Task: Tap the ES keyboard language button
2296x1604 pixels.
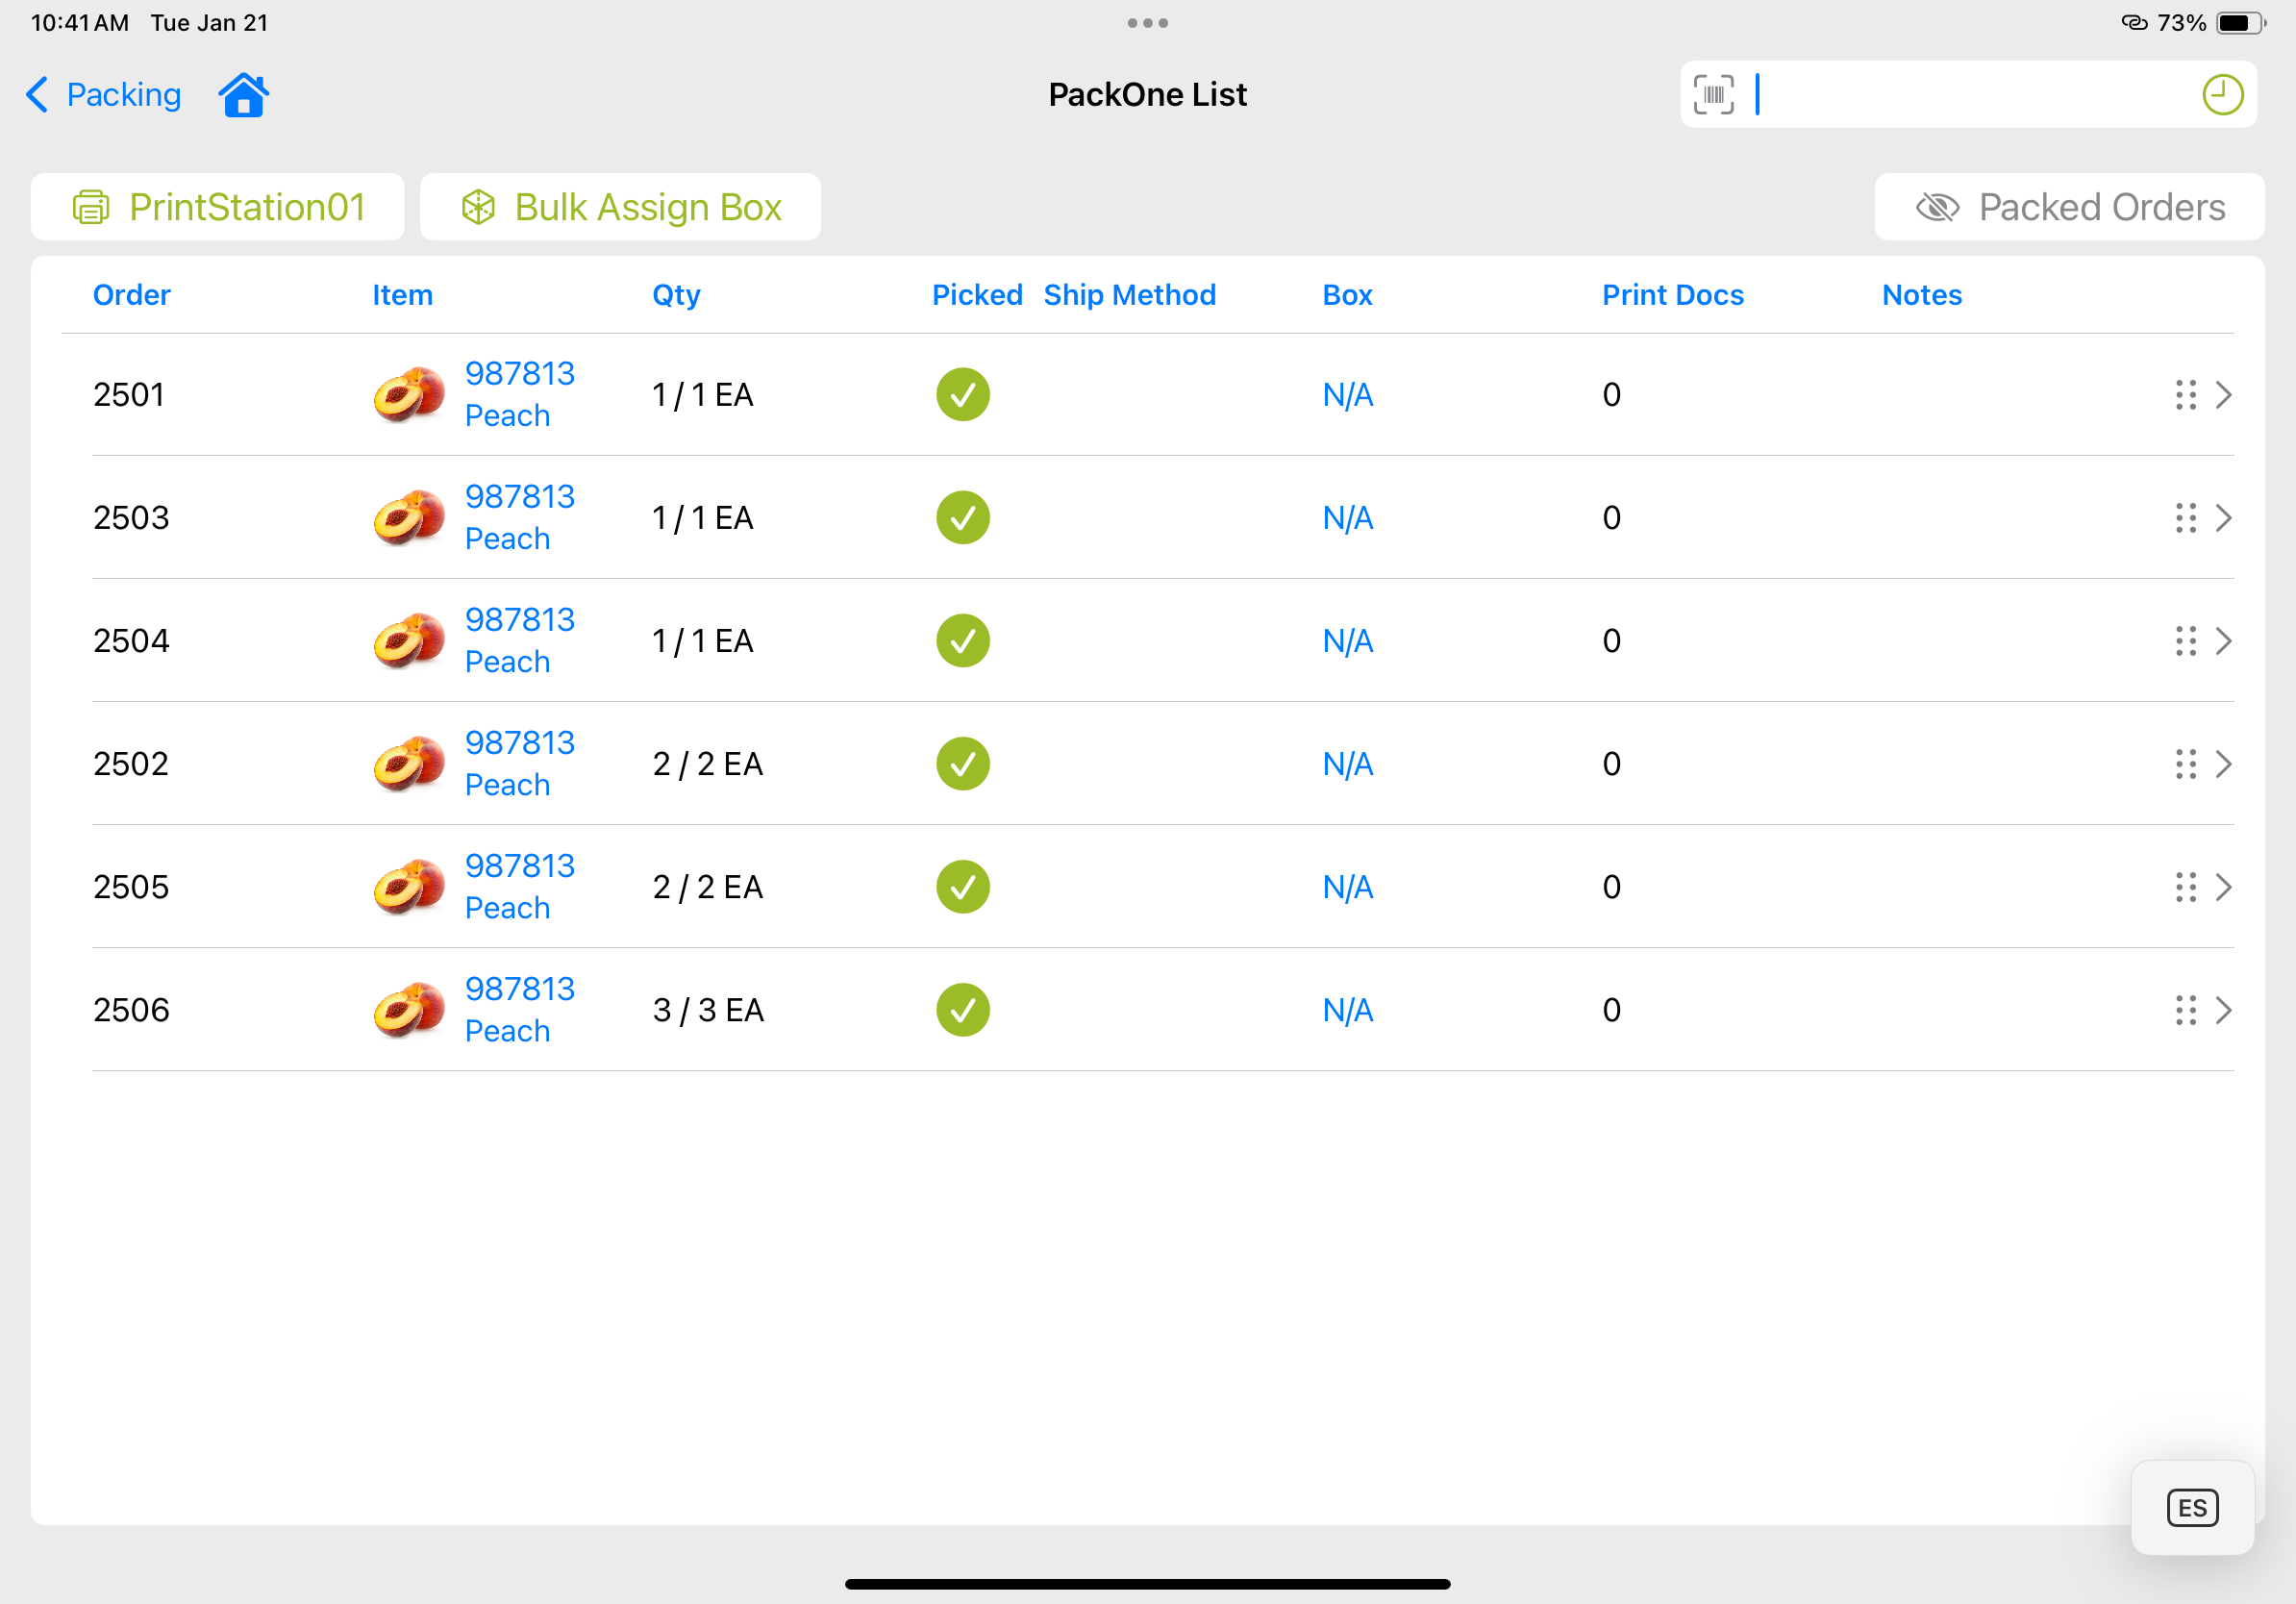Action: coord(2191,1507)
